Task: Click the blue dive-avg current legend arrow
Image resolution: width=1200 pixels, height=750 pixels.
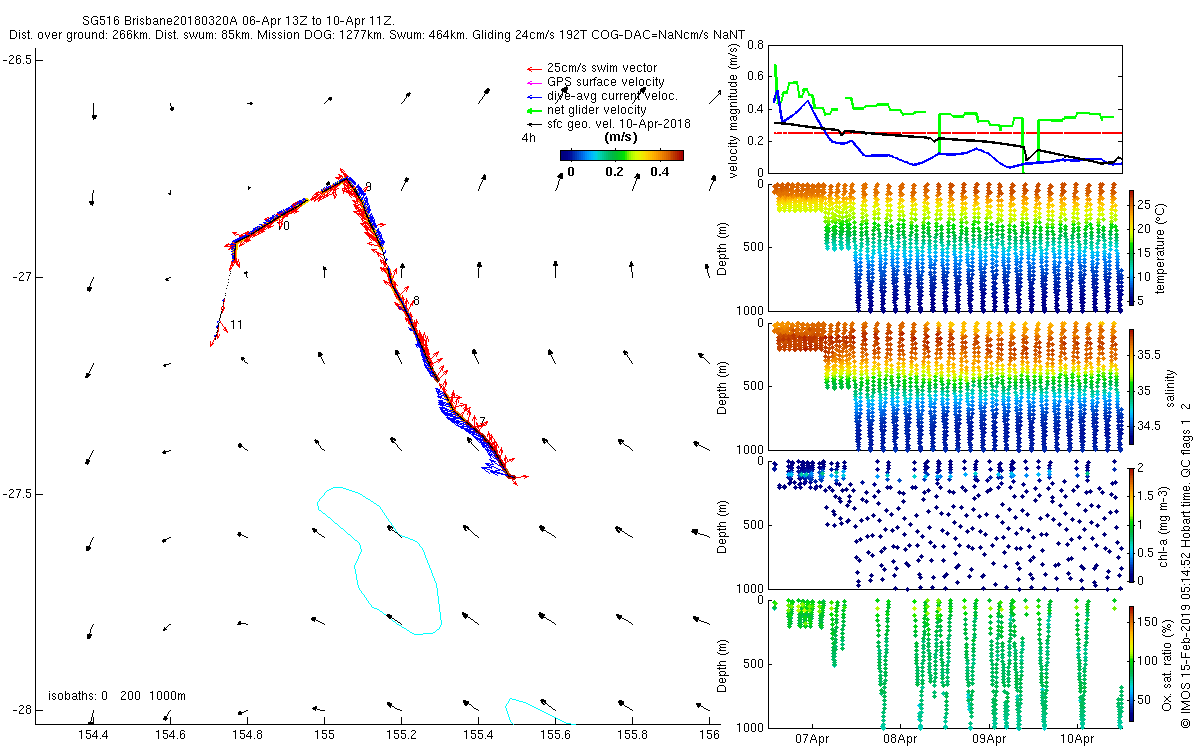Action: (x=532, y=96)
